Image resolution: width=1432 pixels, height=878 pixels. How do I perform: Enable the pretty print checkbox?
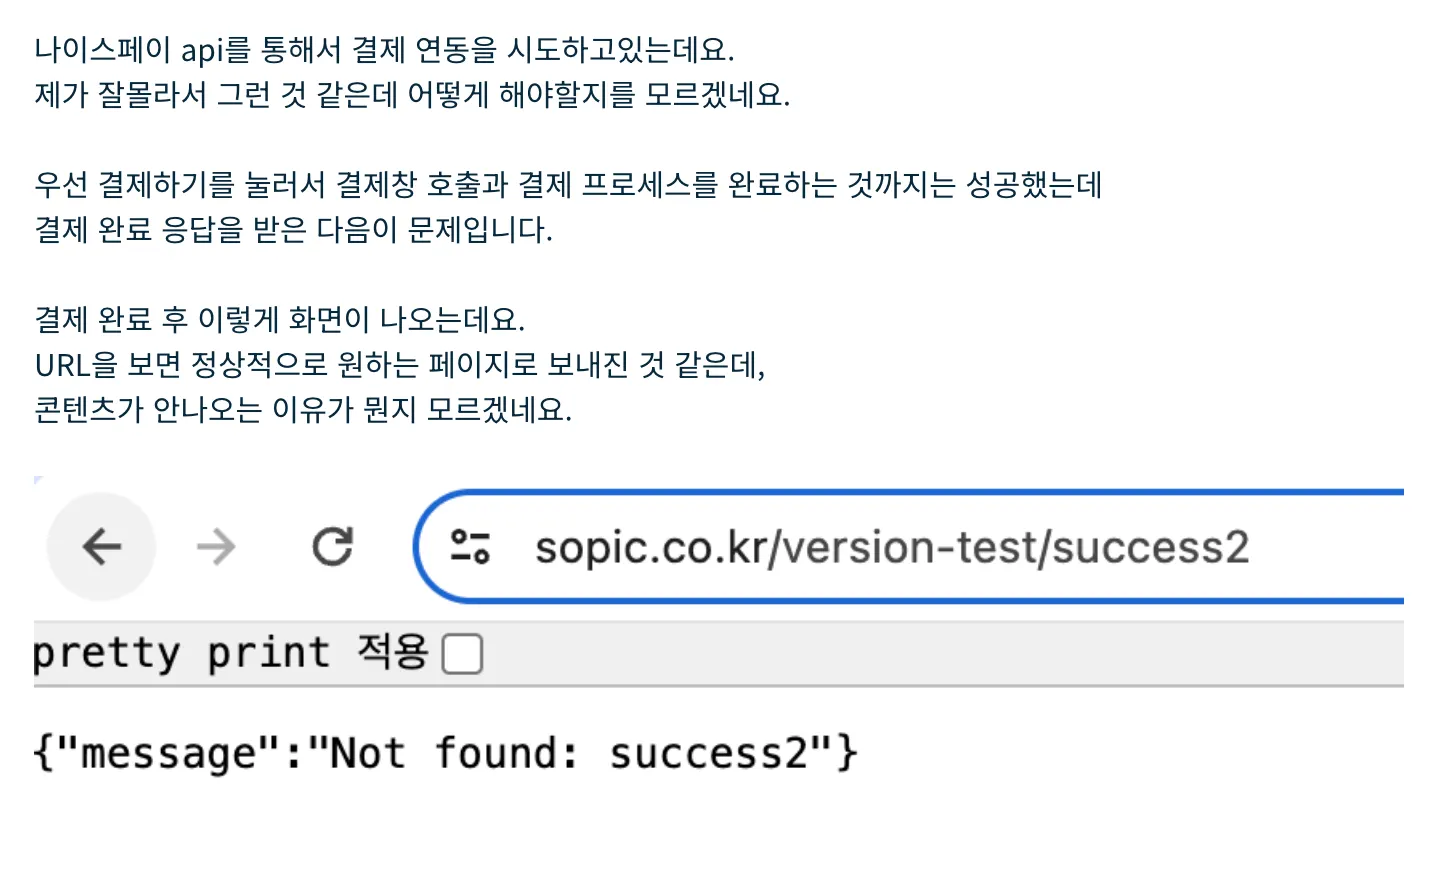click(x=462, y=654)
